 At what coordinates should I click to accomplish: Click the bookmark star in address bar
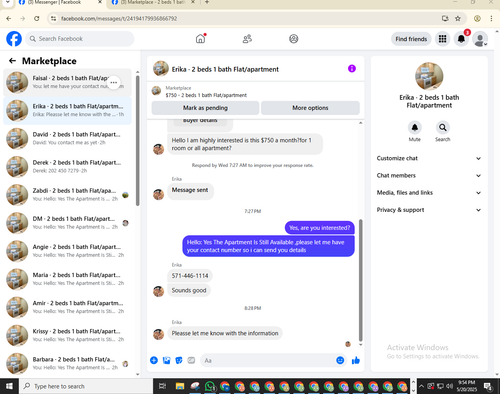[x=458, y=19]
